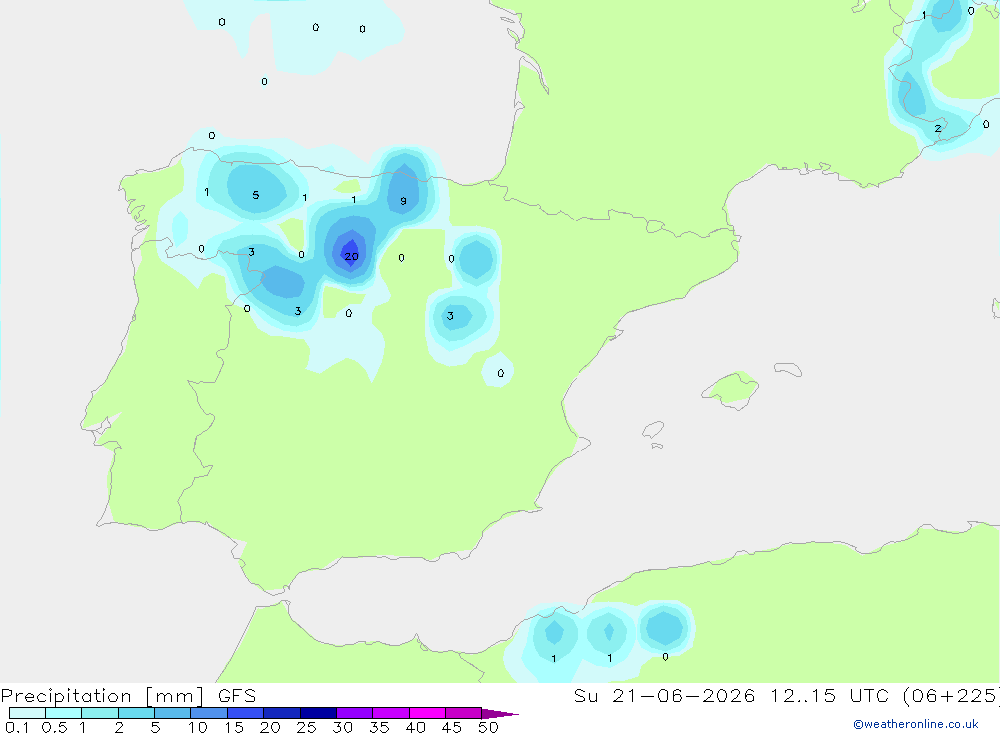
Task: Click the legend tick label '0.1'
Action: (x=17, y=727)
